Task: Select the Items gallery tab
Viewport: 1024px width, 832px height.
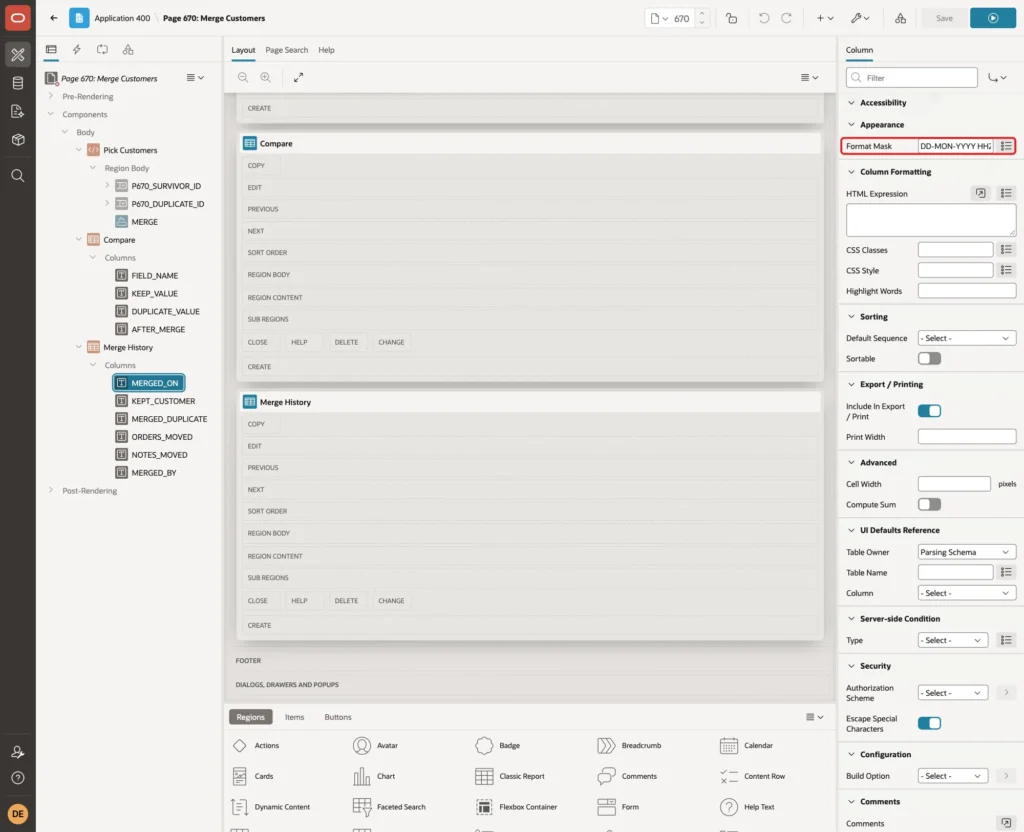Action: pyautogui.click(x=295, y=717)
